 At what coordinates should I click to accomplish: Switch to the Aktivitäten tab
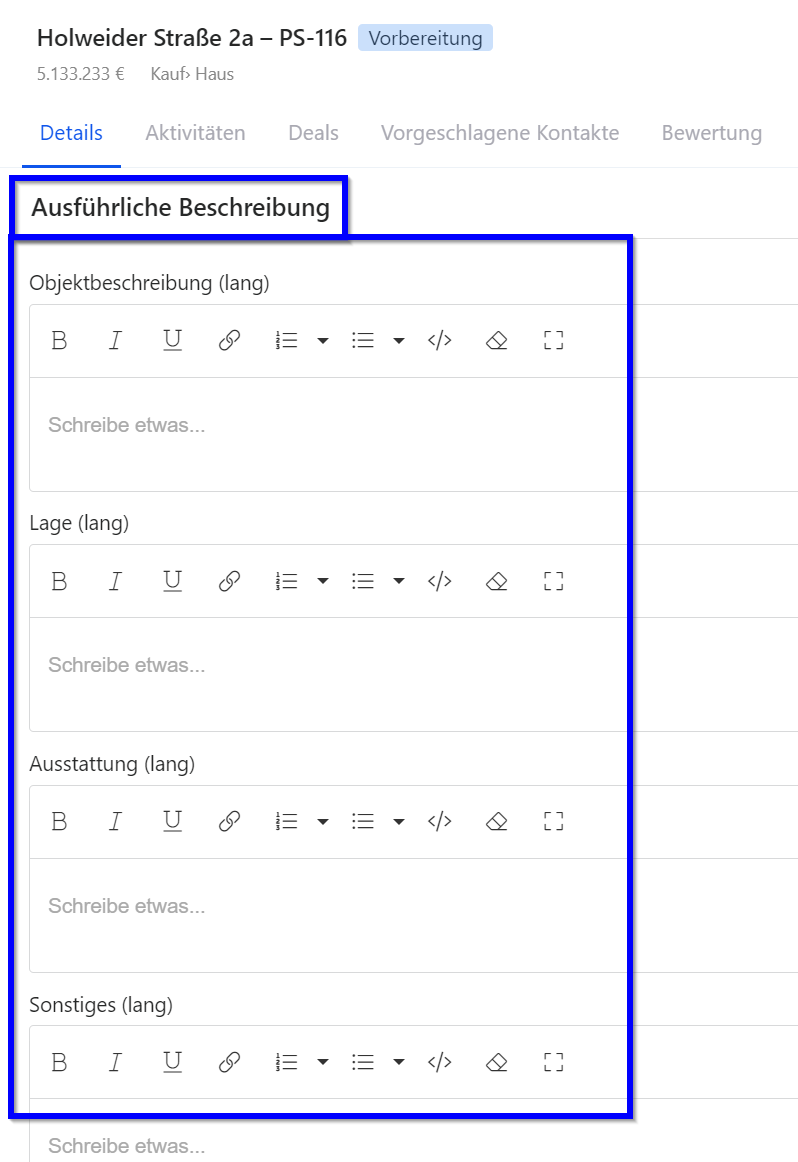[x=195, y=133]
